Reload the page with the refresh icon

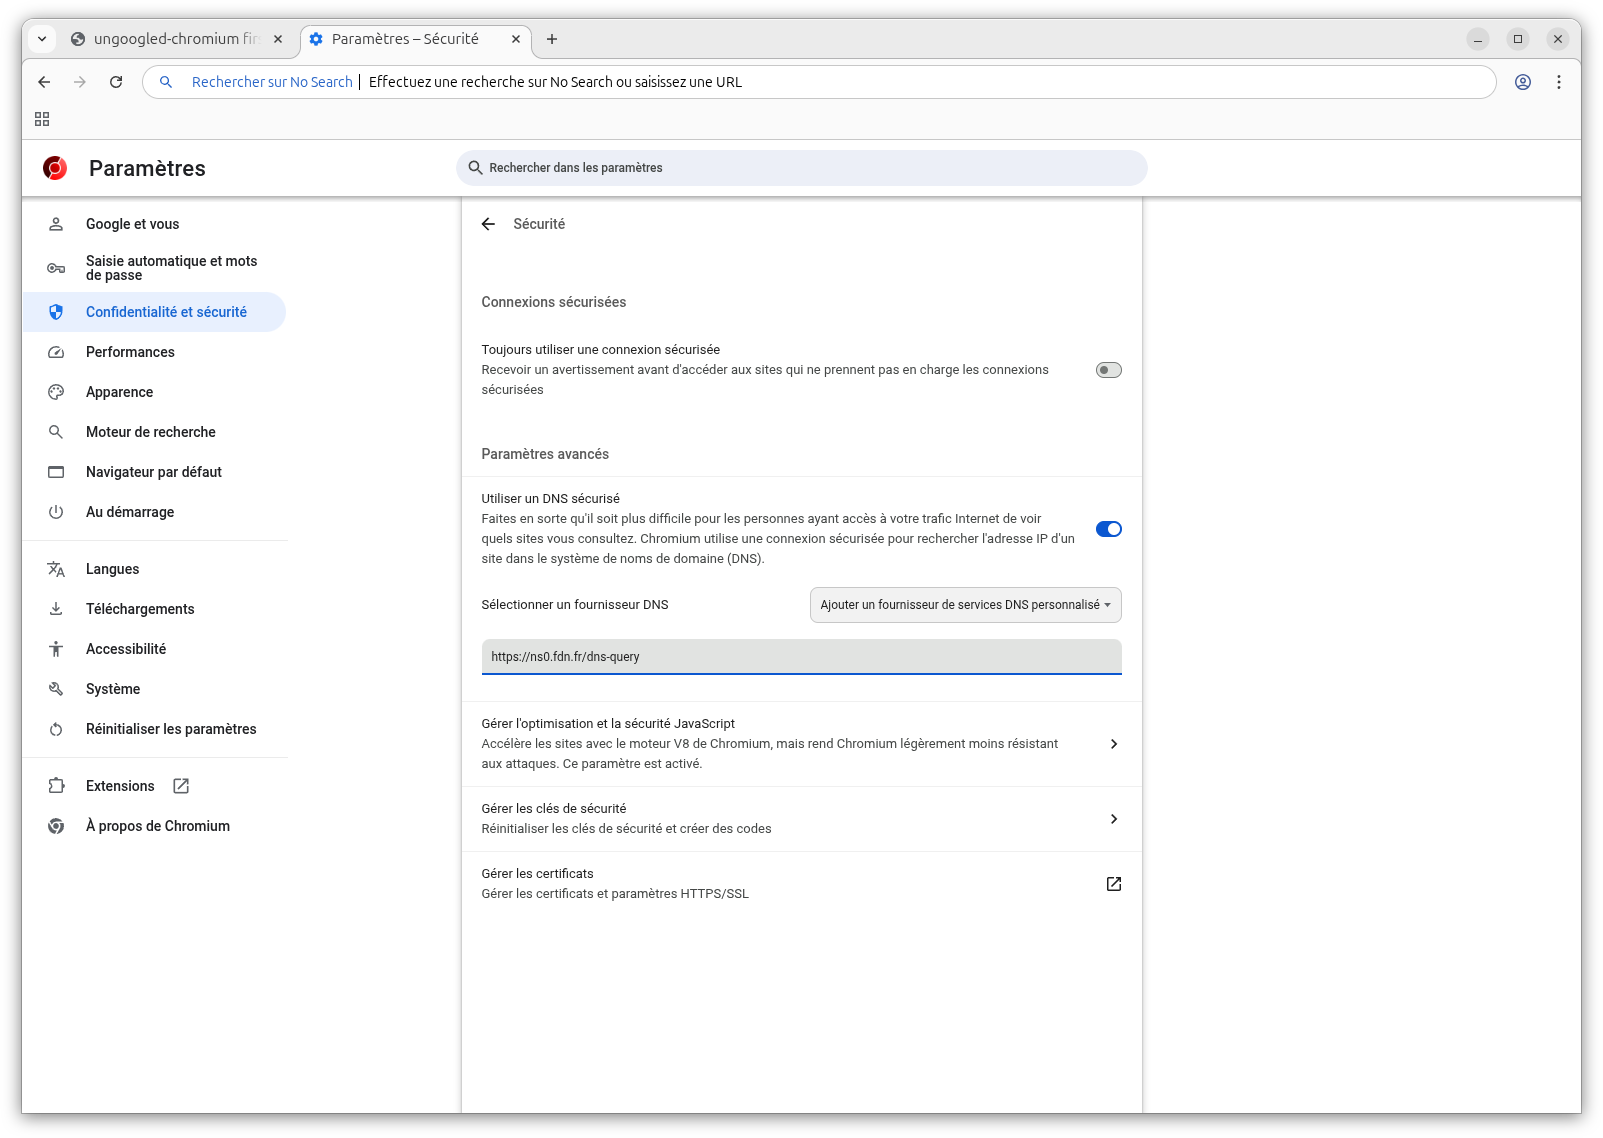(116, 82)
